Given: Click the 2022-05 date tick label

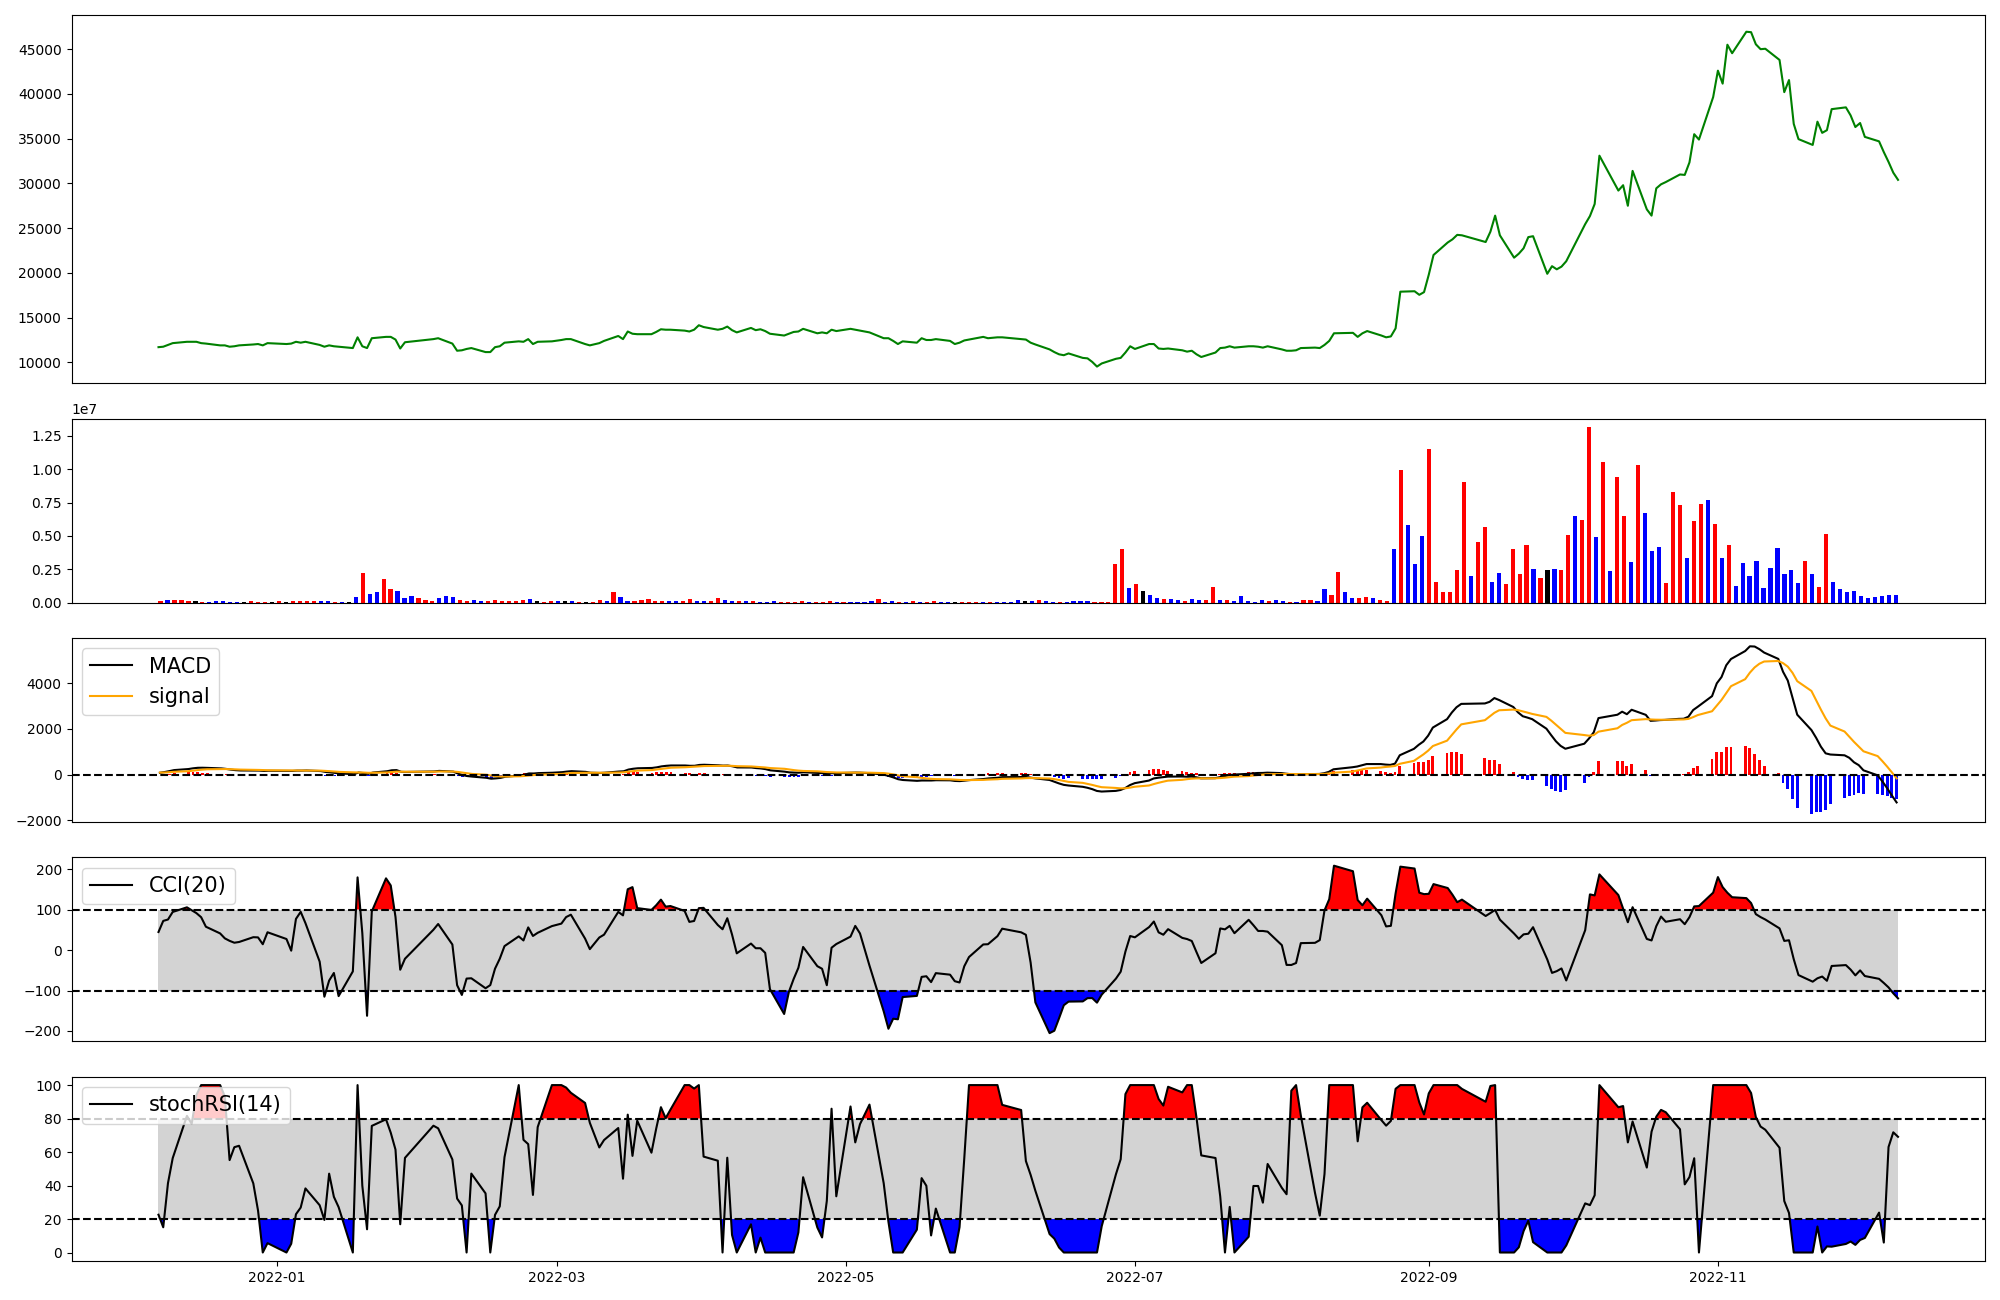Looking at the screenshot, I should pyautogui.click(x=846, y=1277).
